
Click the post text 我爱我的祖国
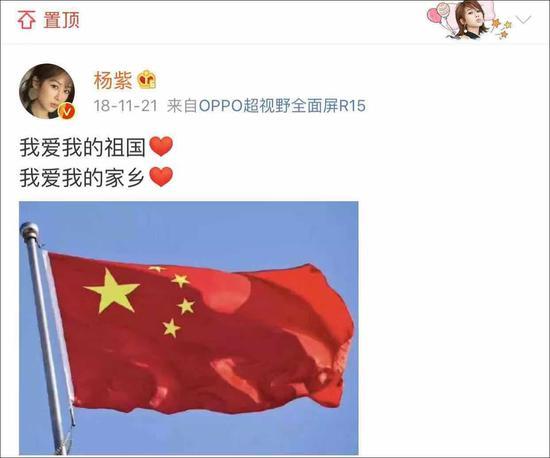[x=82, y=147]
